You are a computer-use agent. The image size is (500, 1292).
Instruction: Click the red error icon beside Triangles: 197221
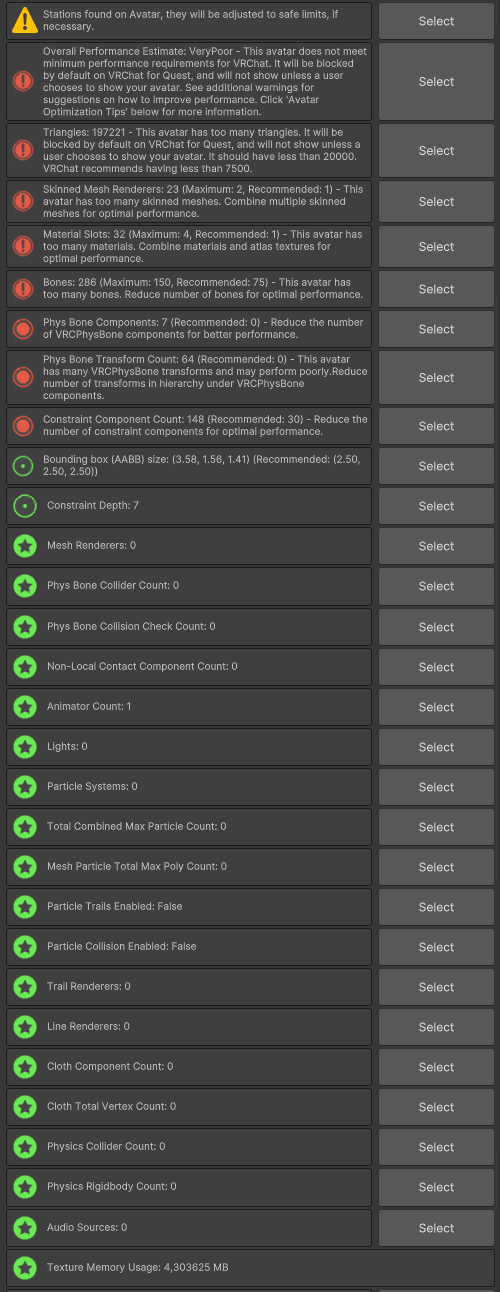point(24,151)
